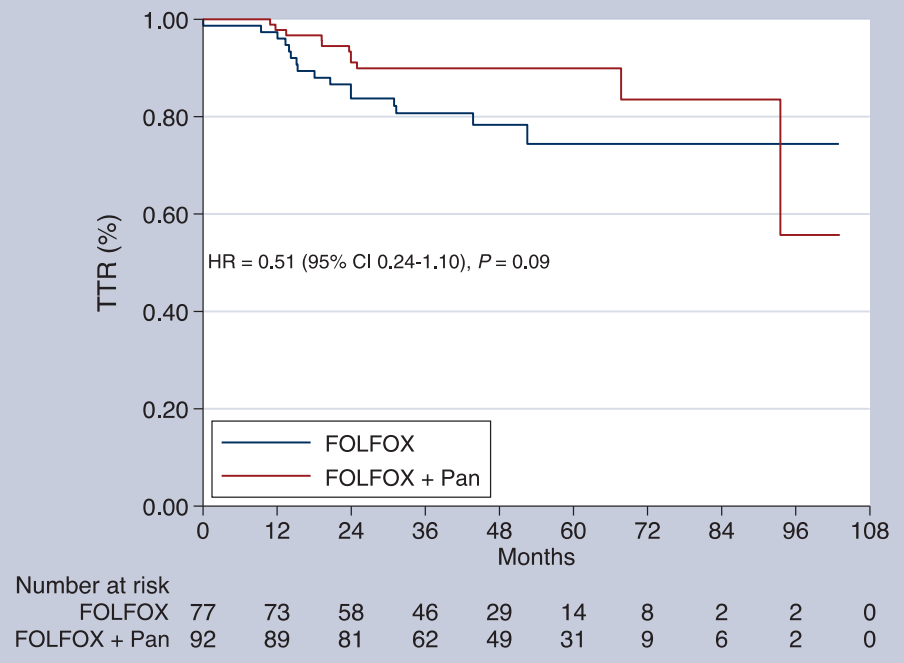Click the 60 month x-axis tick label
The width and height of the screenshot is (904, 663).
573,531
